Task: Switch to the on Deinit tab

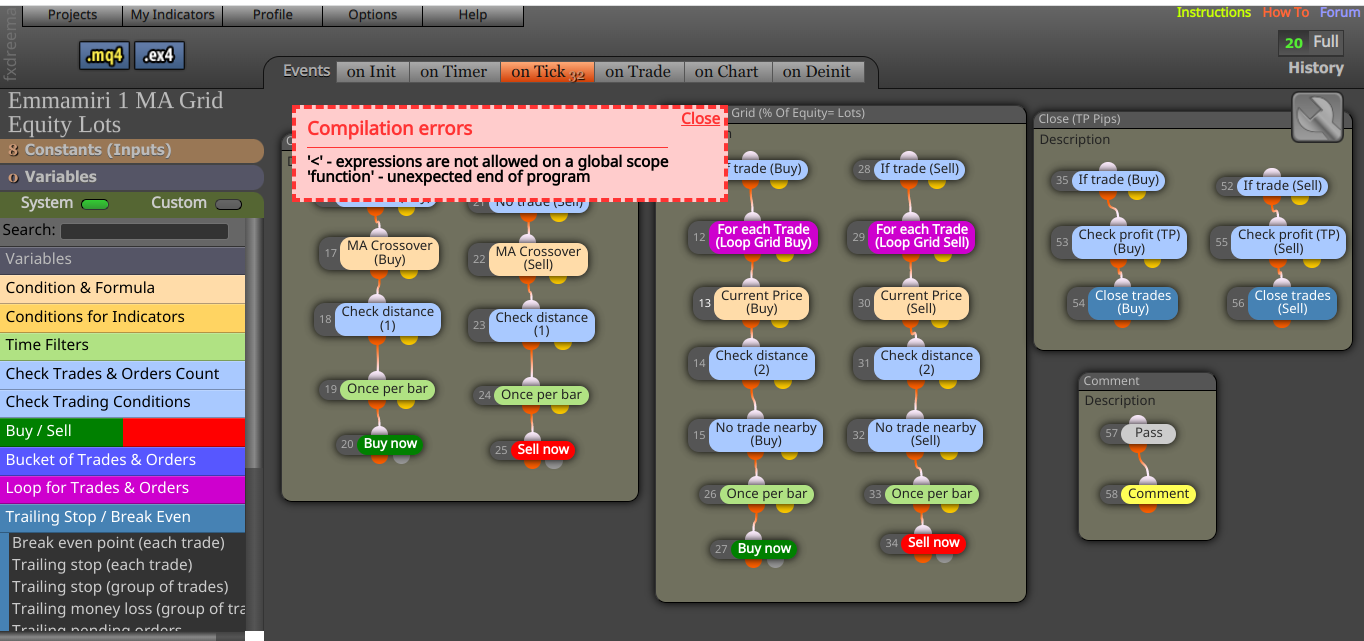Action: coord(817,72)
